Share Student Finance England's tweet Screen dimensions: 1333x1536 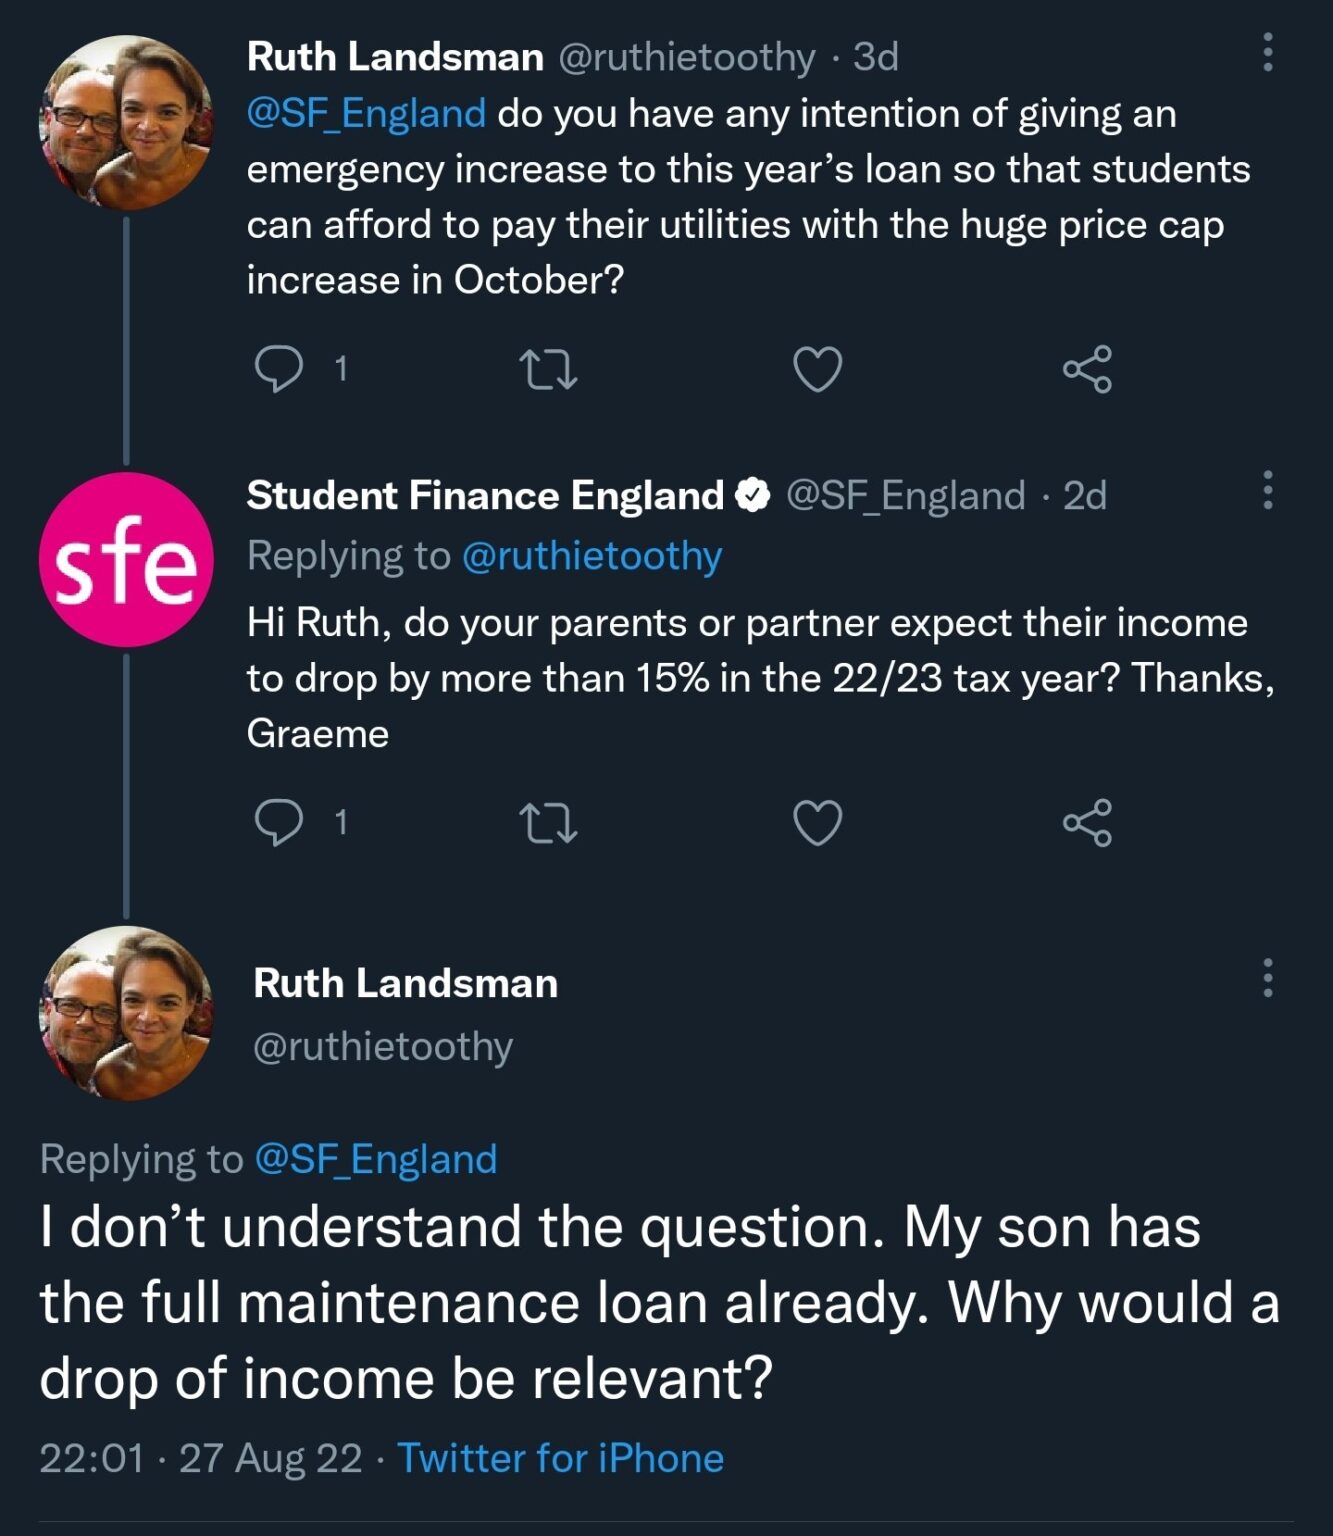[1087, 822]
